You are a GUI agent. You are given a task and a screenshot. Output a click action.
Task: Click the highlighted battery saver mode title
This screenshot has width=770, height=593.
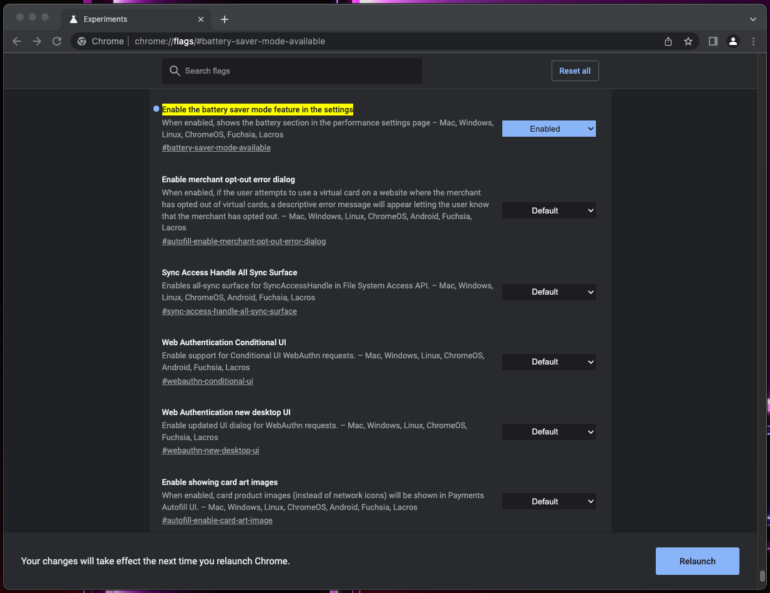tap(257, 109)
